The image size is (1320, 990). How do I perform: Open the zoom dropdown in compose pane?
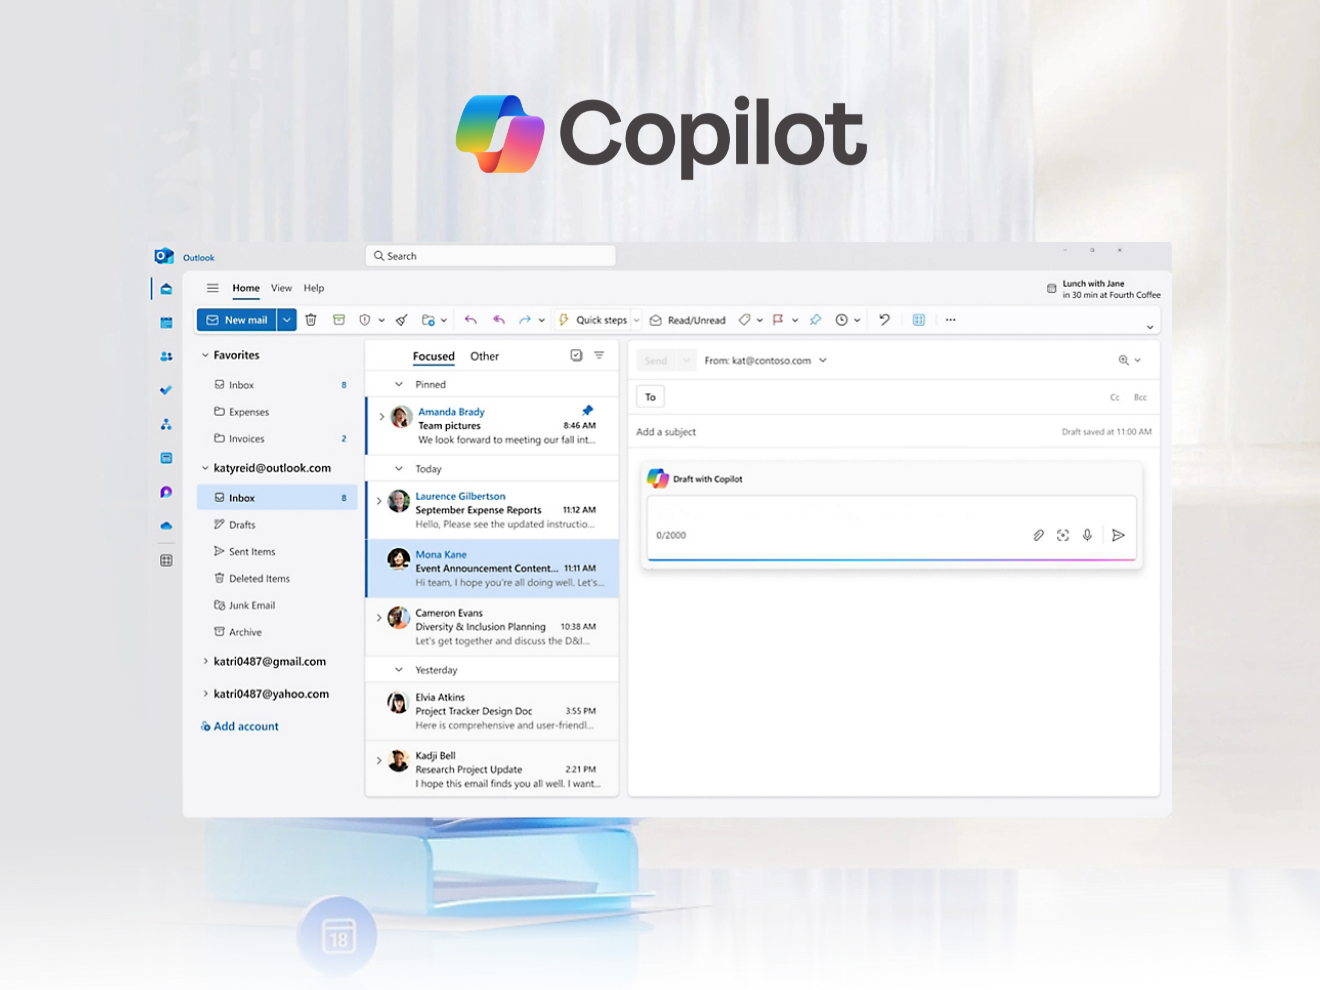coord(1138,360)
